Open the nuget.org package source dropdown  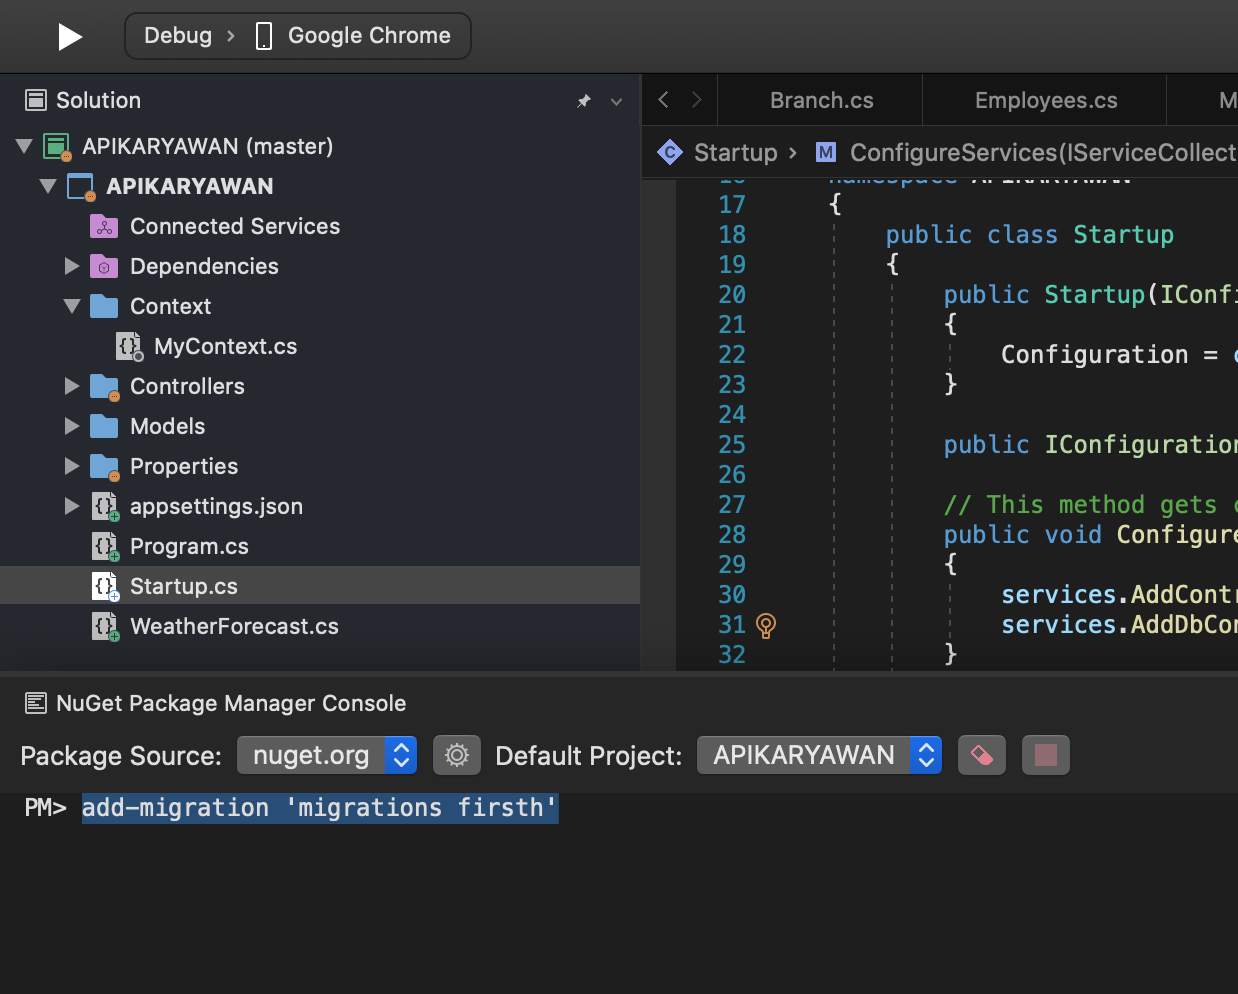point(327,755)
